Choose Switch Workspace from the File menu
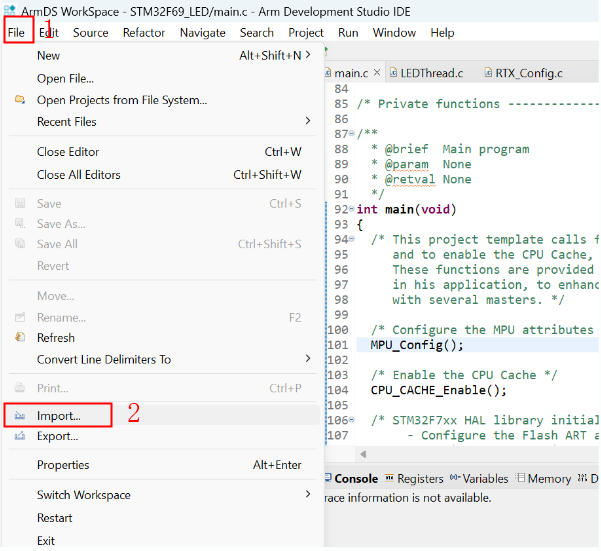 pyautogui.click(x=84, y=495)
